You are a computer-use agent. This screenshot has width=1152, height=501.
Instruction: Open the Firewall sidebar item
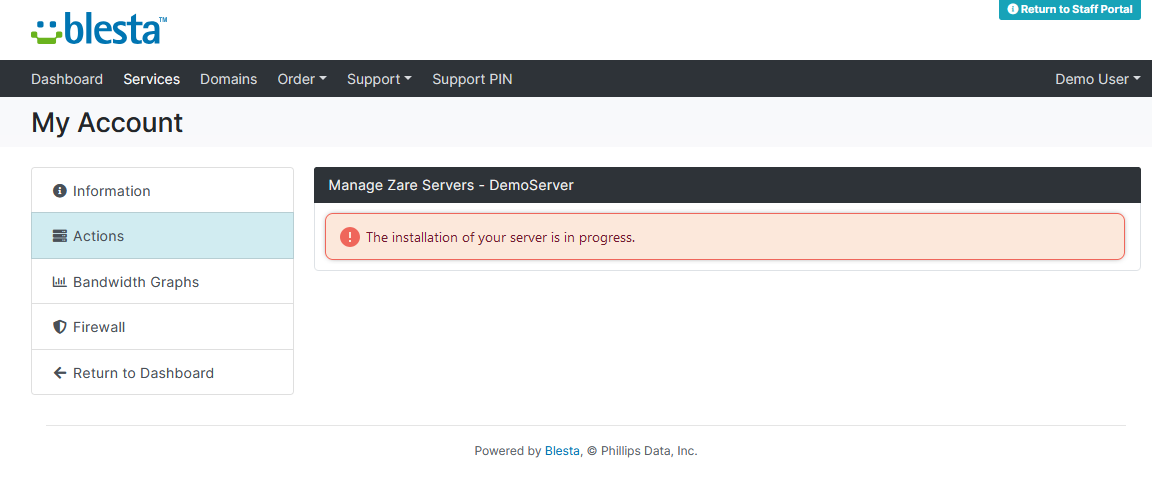click(162, 327)
